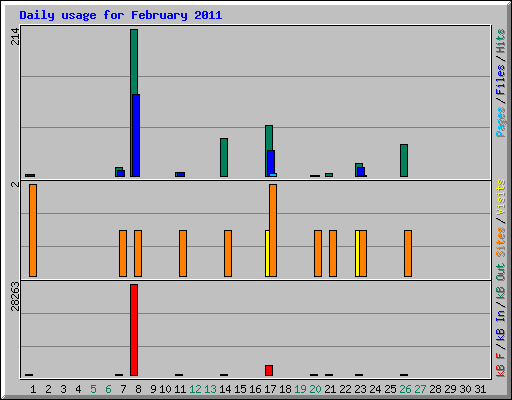Image resolution: width=512 pixels, height=400 pixels.
Task: Click day label 31 on the x-axis
Action: point(480,389)
